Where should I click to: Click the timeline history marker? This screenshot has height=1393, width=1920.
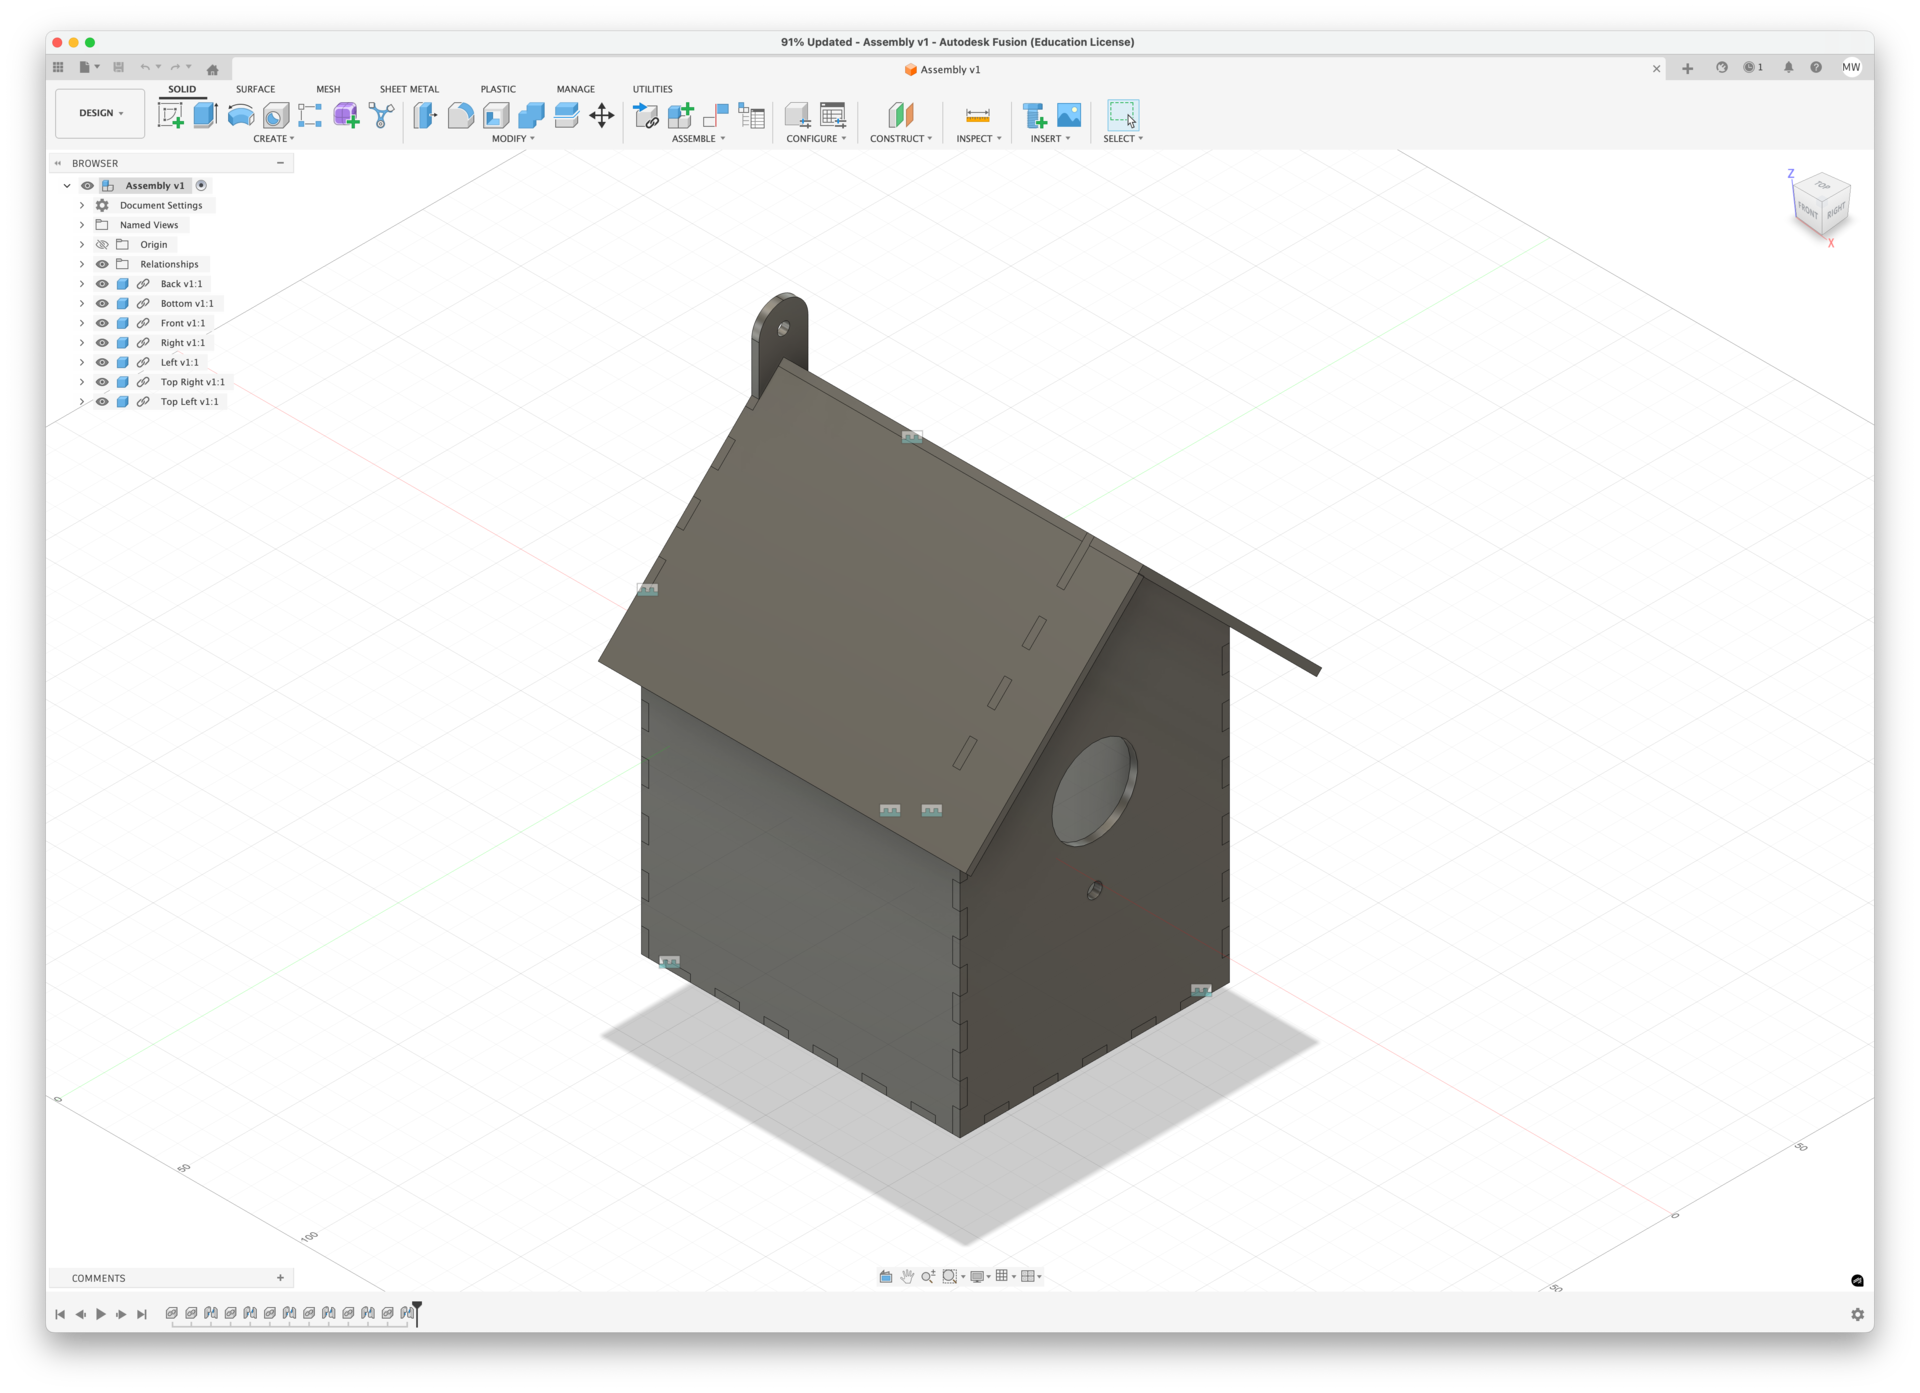417,1313
